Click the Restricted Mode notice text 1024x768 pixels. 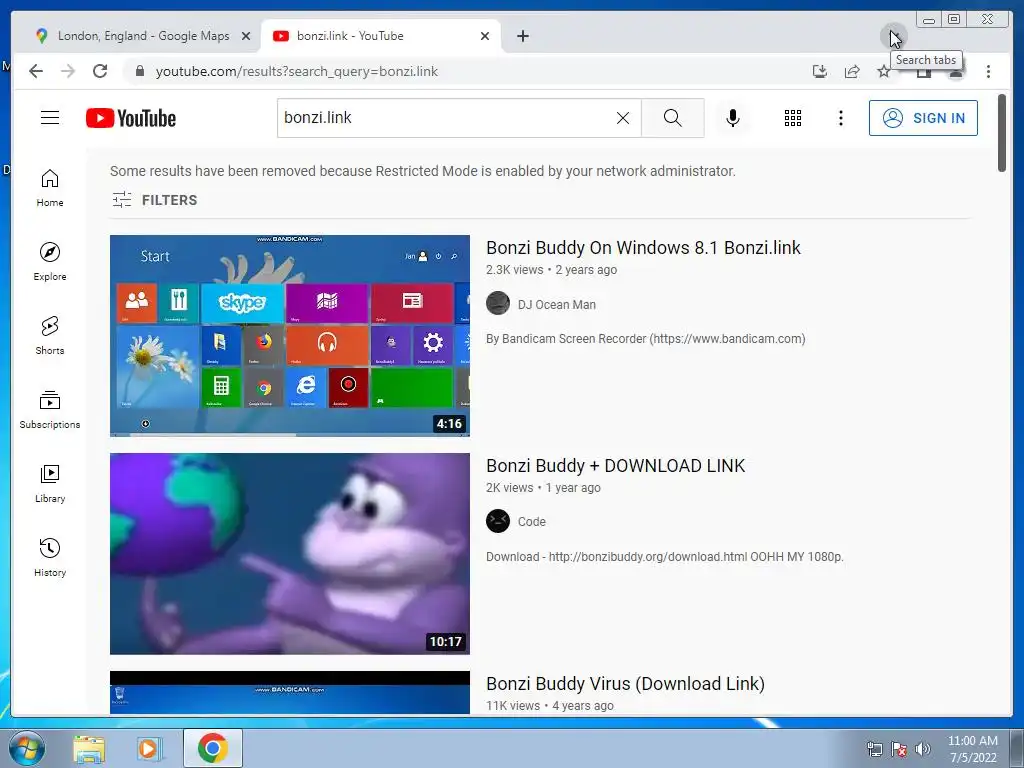tap(423, 171)
